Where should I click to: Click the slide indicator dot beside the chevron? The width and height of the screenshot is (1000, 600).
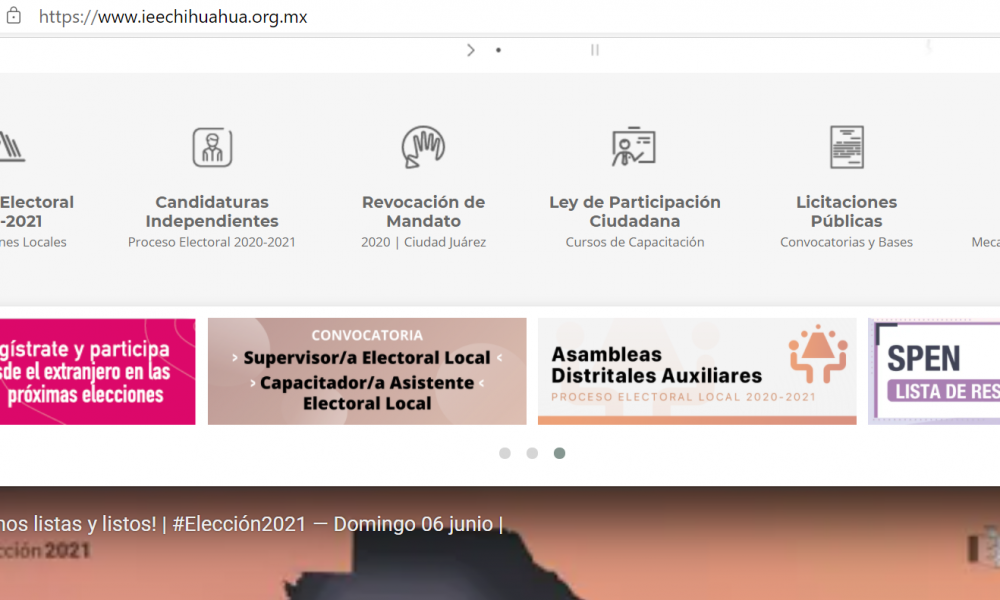499,50
